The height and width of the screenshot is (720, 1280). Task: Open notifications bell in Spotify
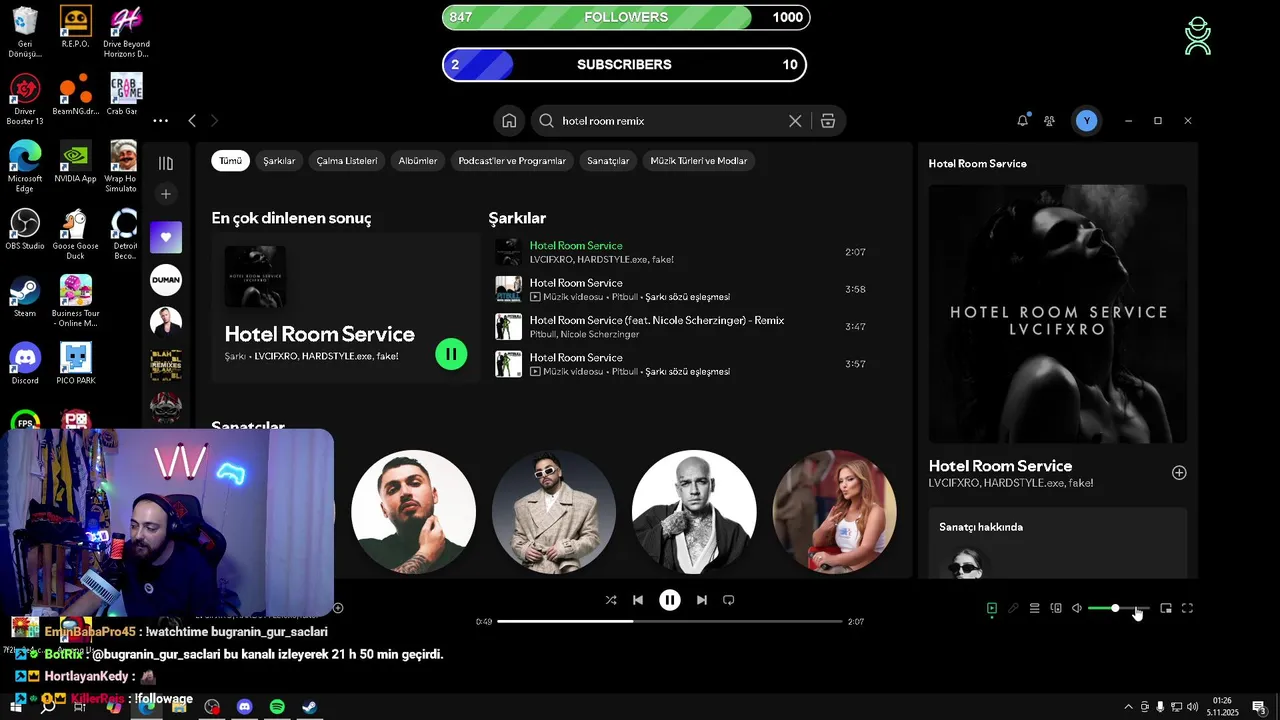(1022, 120)
